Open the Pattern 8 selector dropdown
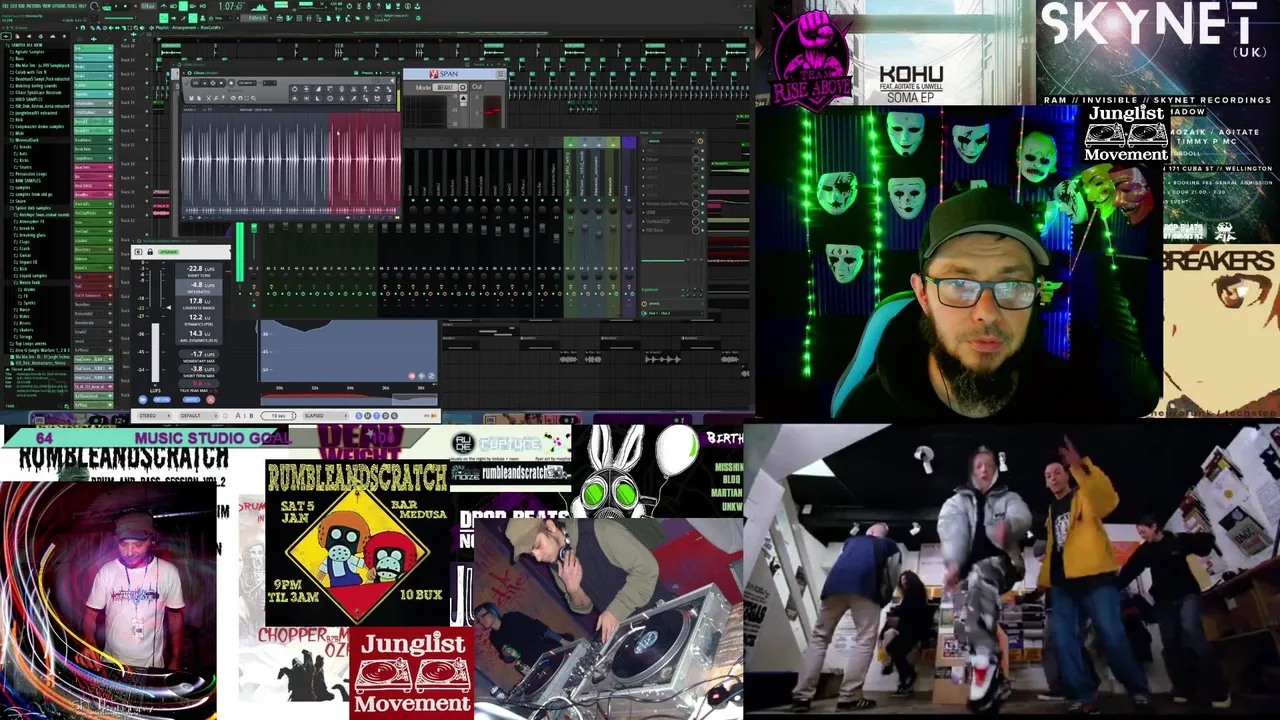 pos(254,17)
